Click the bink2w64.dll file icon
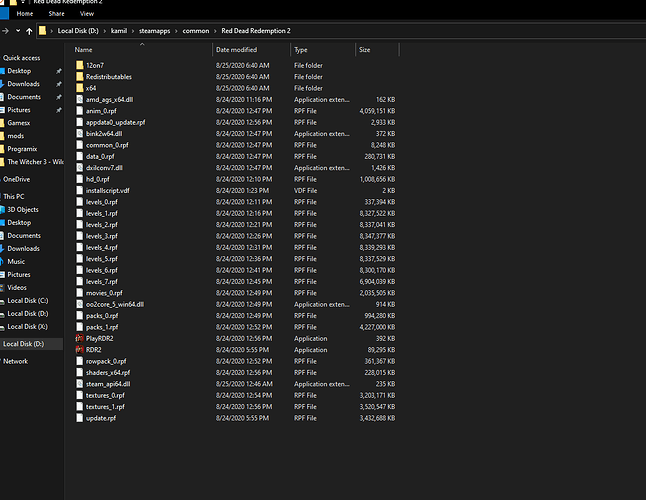This screenshot has height=500, width=646. pyautogui.click(x=80, y=133)
